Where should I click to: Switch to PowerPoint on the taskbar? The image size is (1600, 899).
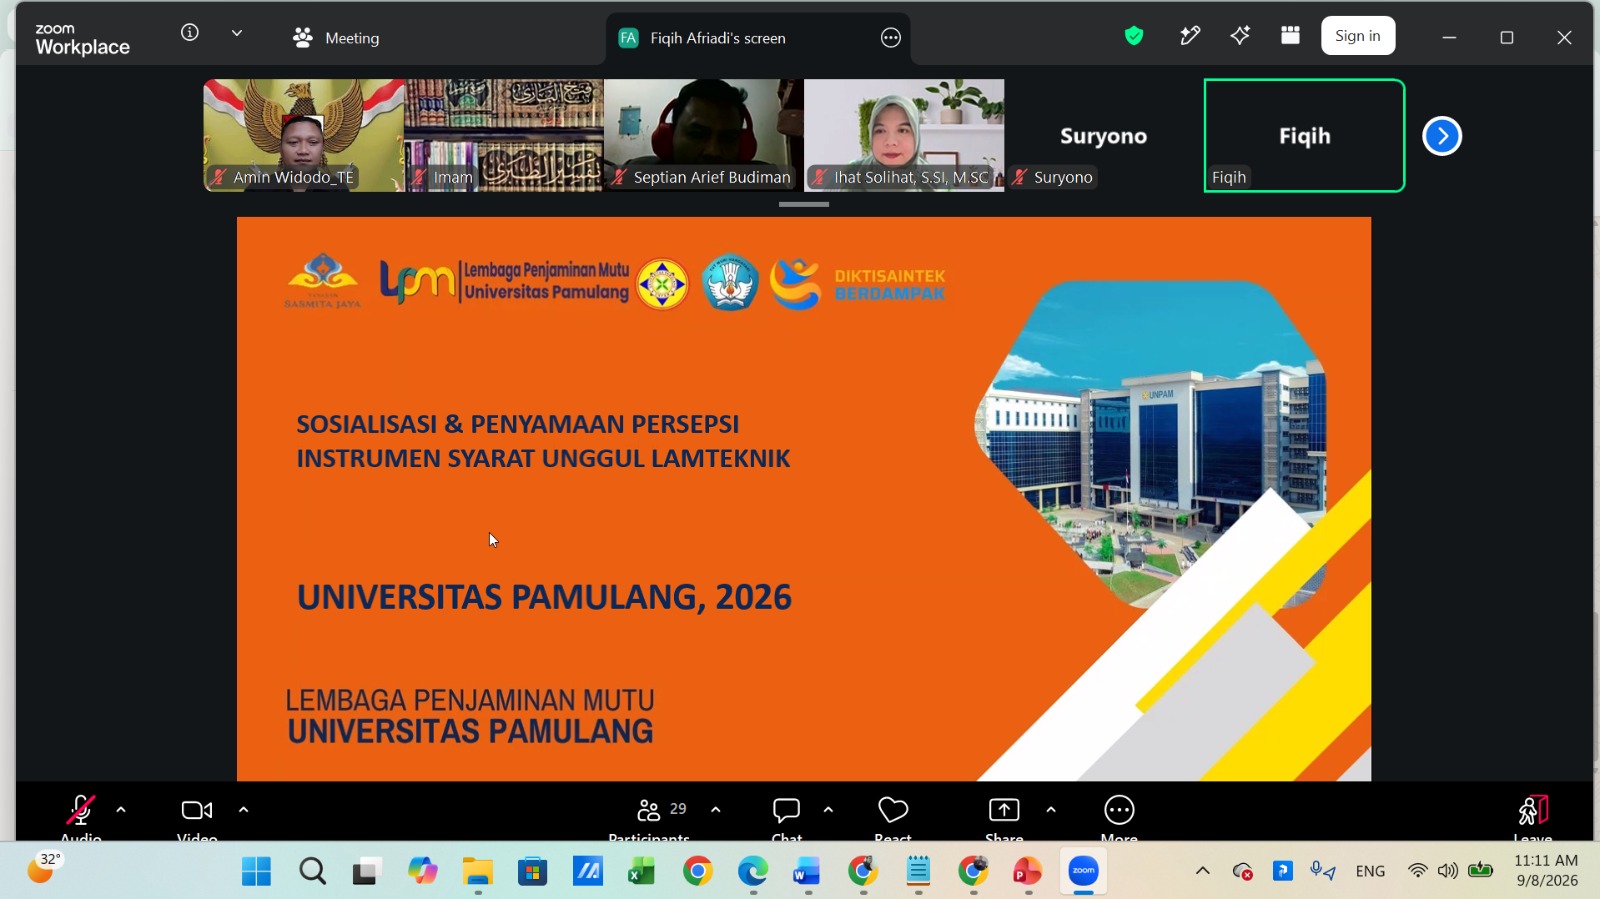tap(1028, 872)
